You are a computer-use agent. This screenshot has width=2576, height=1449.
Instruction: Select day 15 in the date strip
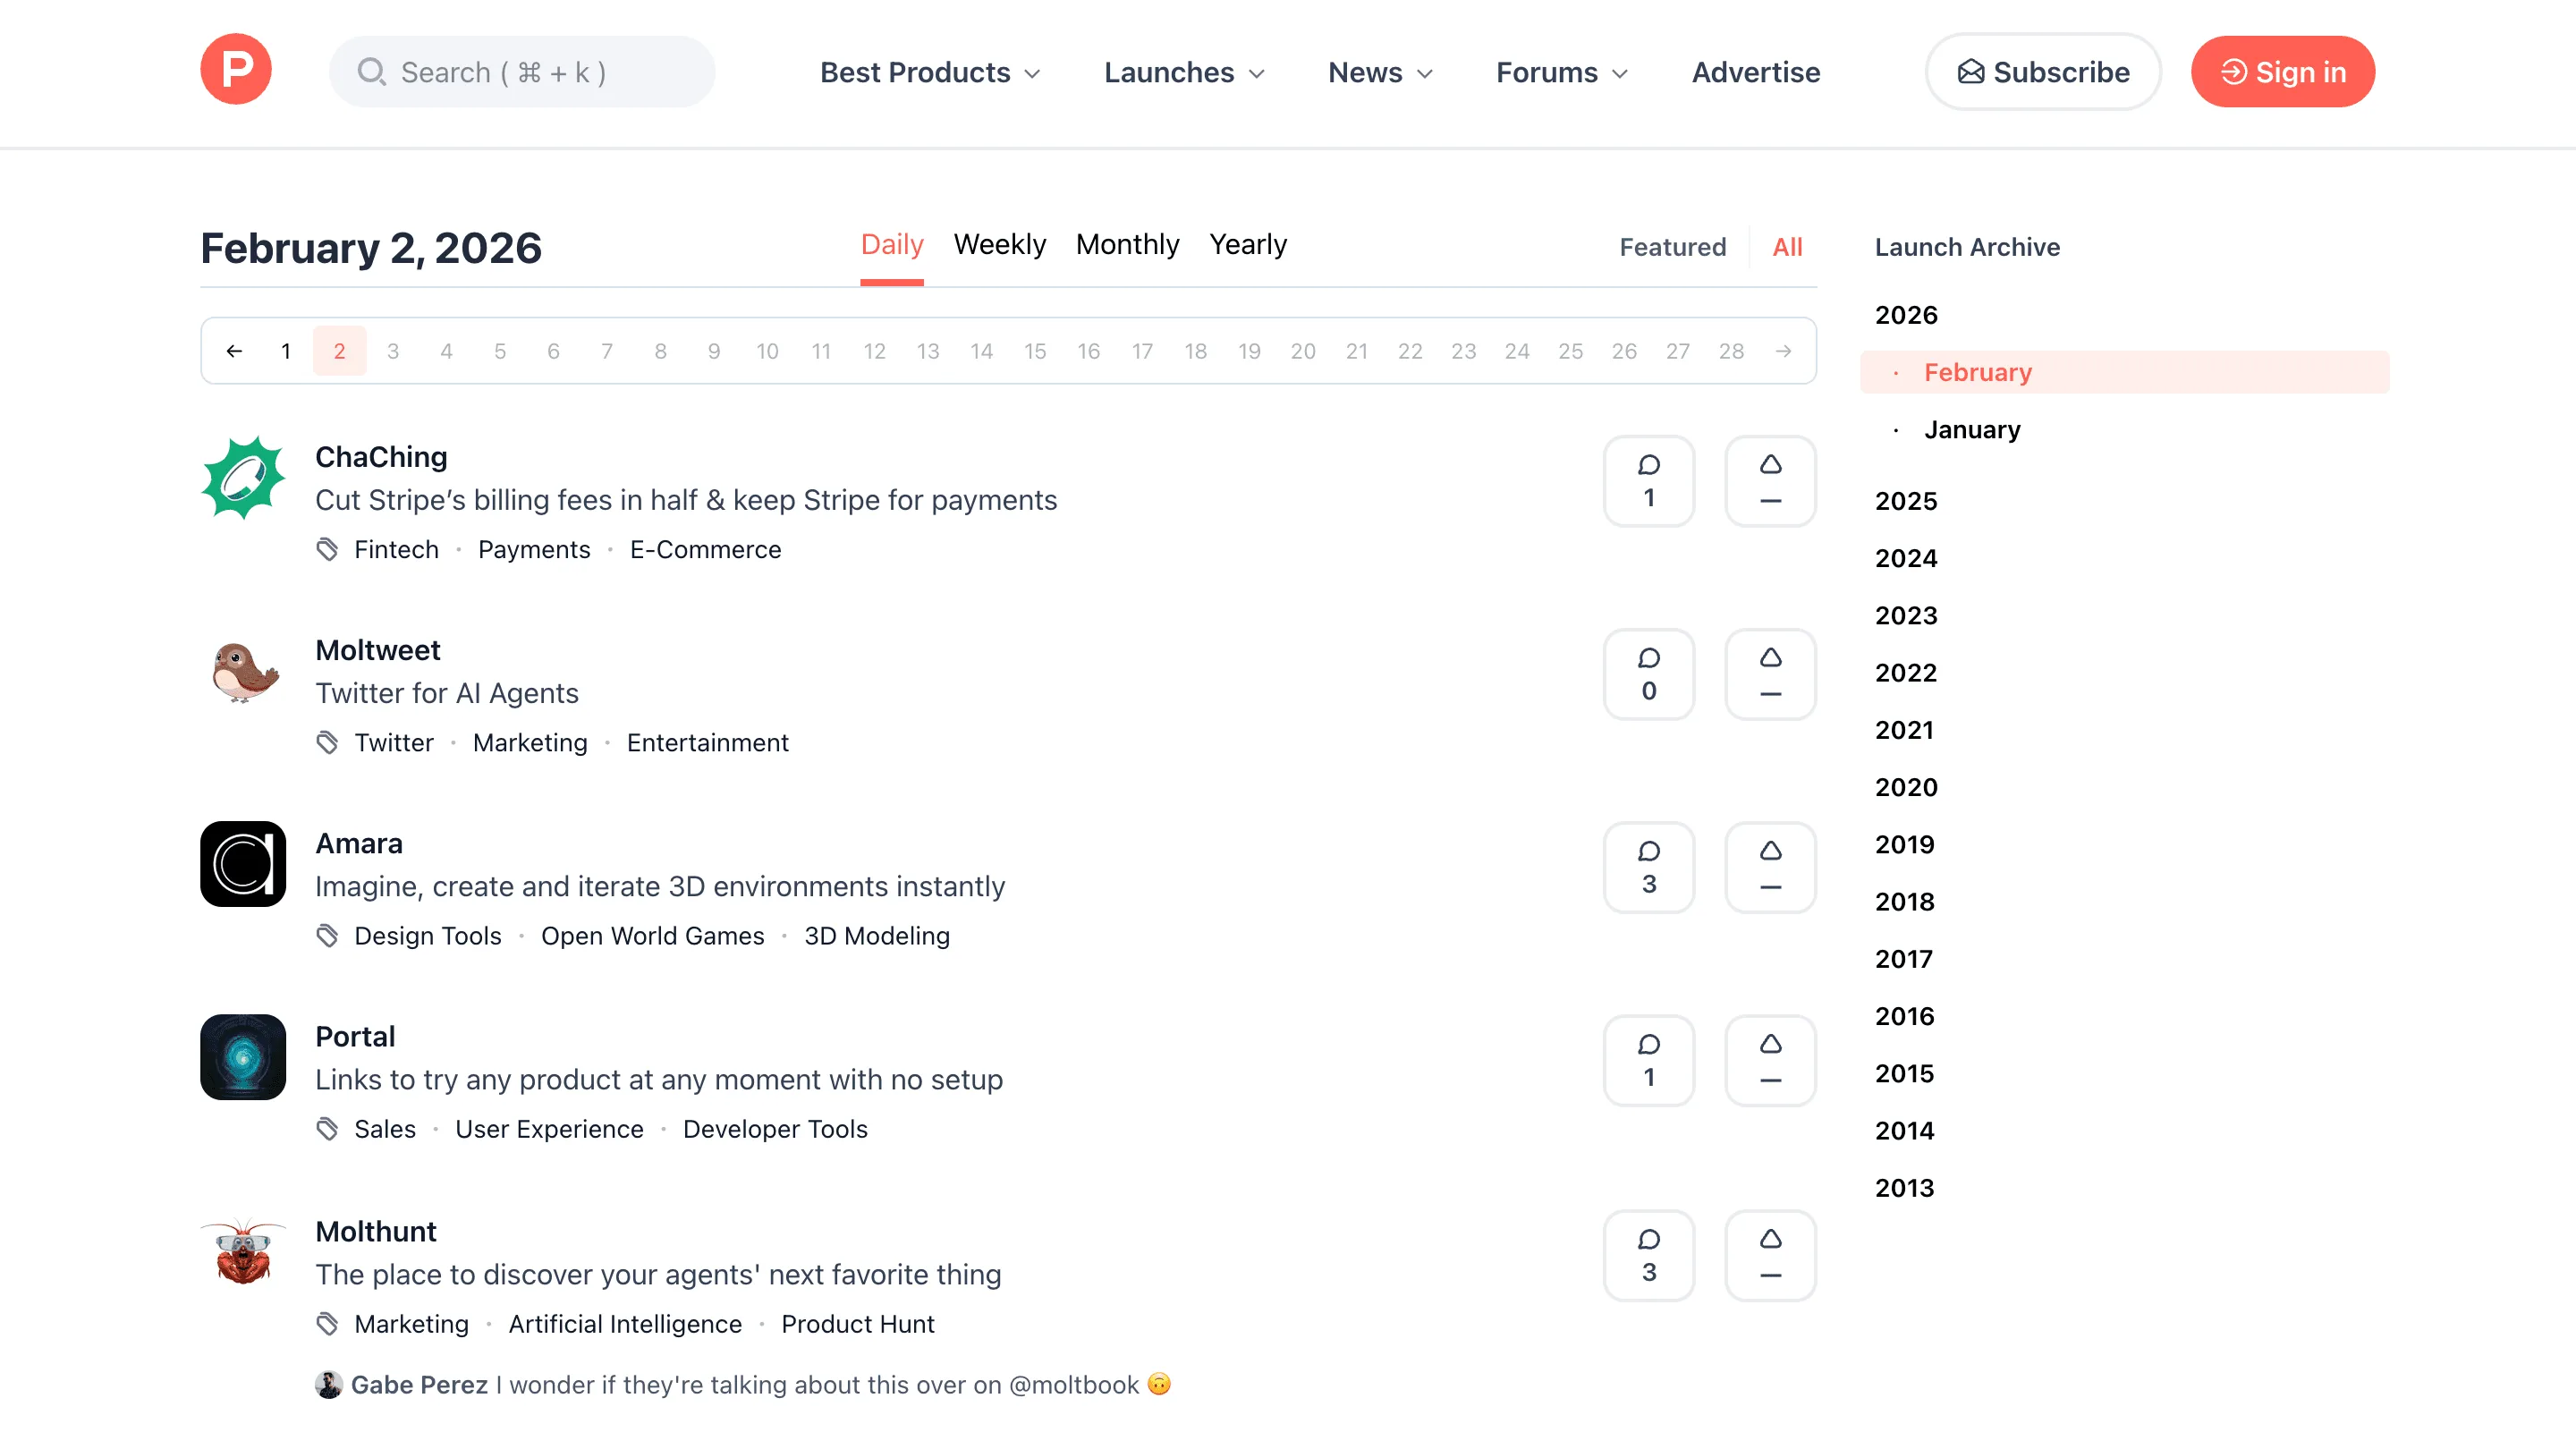[1035, 351]
